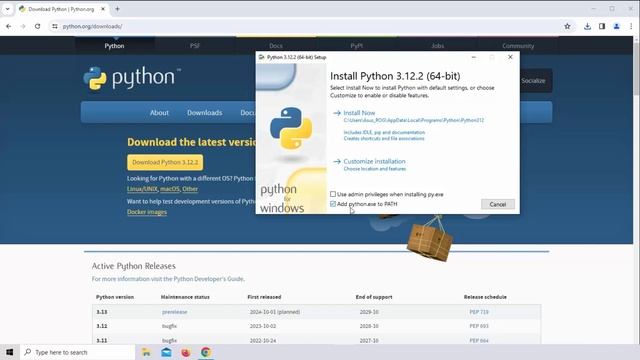Click the 3.13 version cell
Screen dimensions: 640x360
click(102, 312)
